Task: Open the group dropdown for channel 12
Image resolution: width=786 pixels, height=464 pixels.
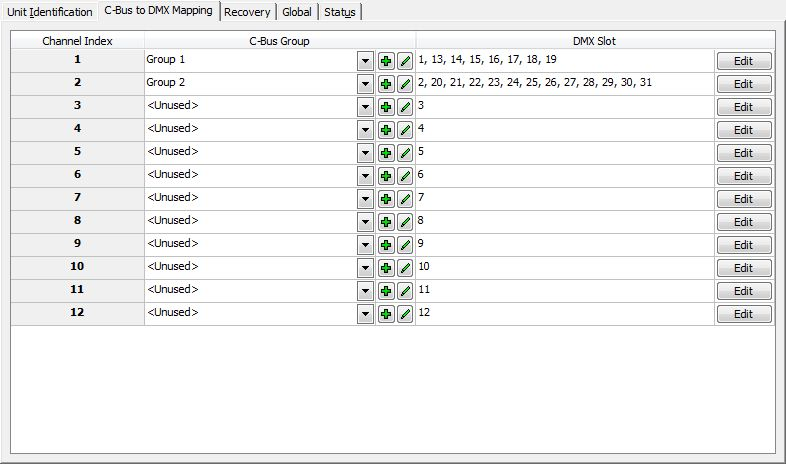Action: (x=365, y=314)
